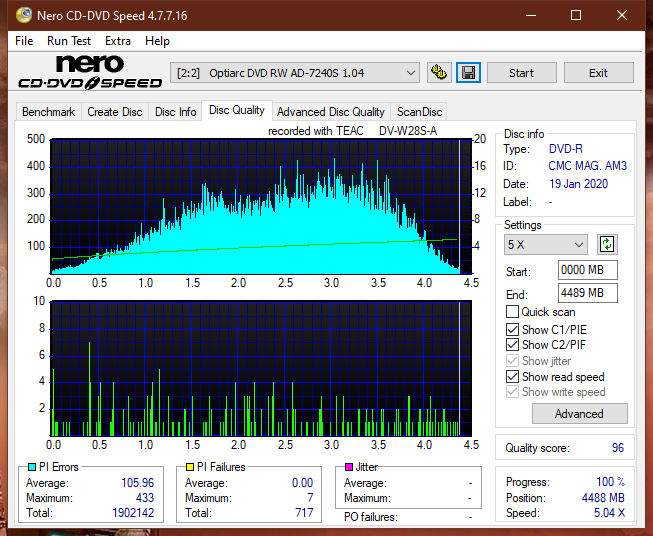Screen dimensions: 653x536
Task: Click the disc ID 'CMC MAG. AM3'
Action: coord(588,166)
